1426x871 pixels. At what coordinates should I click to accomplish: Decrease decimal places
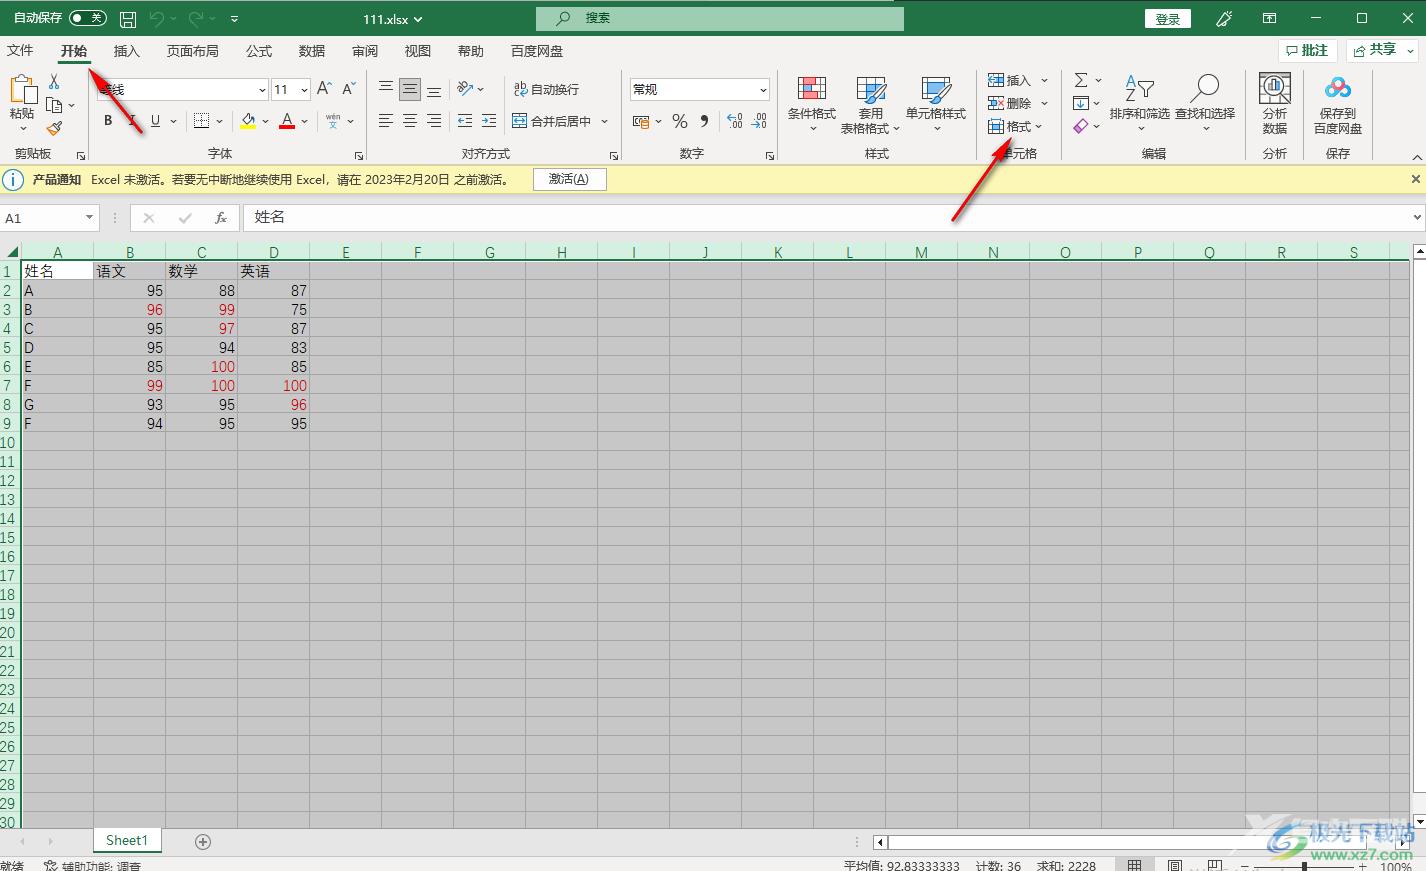pos(759,121)
